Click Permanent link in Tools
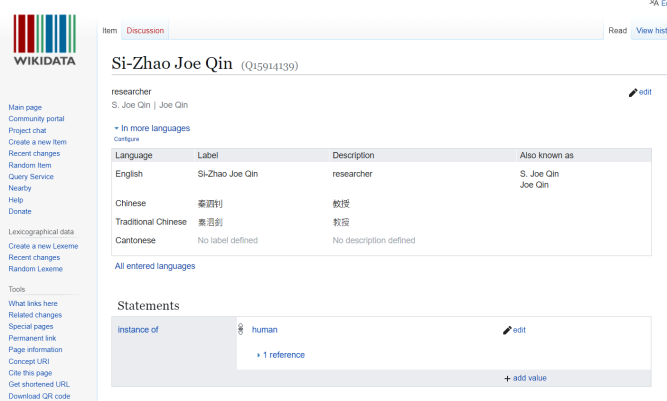 click(x=32, y=338)
